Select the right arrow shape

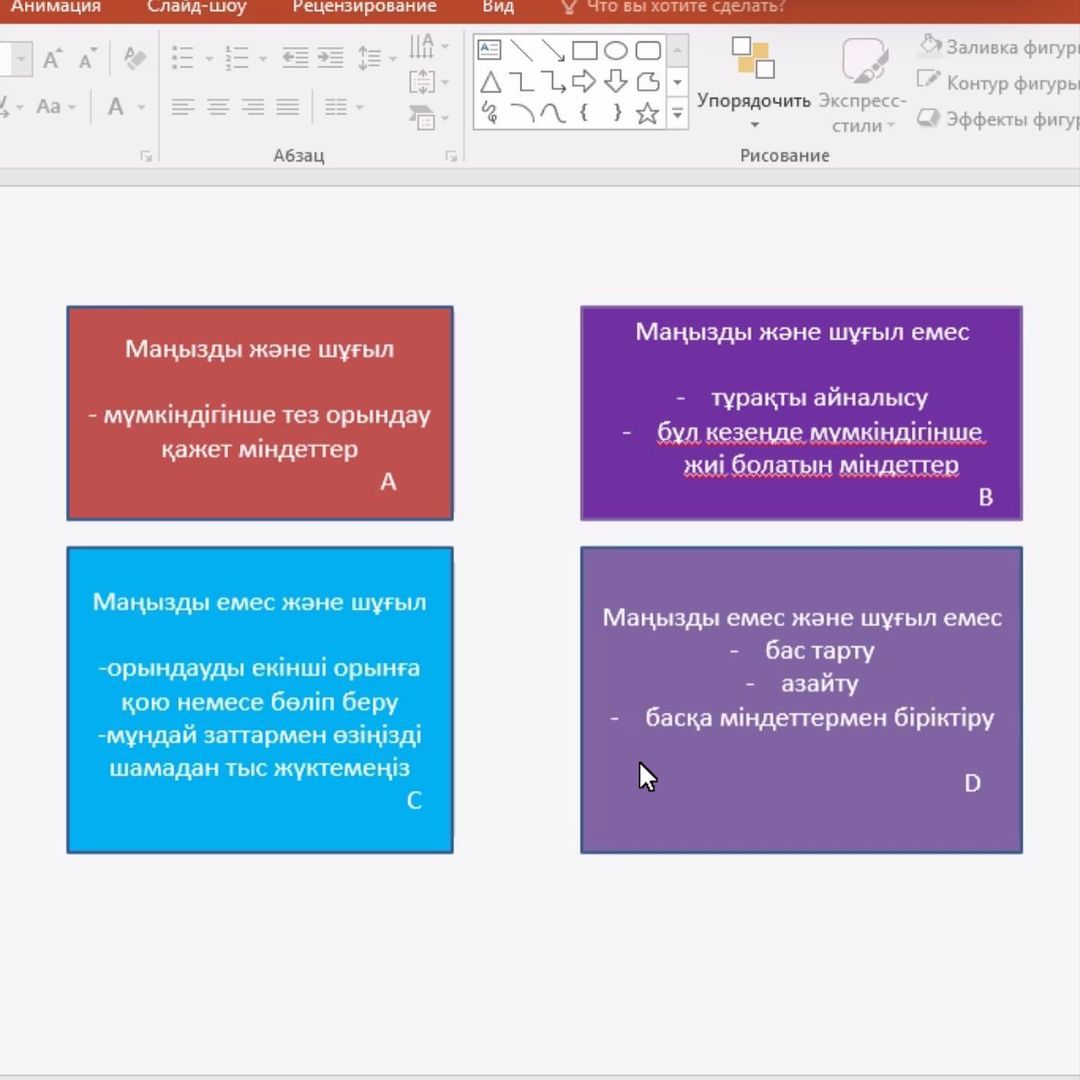tap(584, 82)
